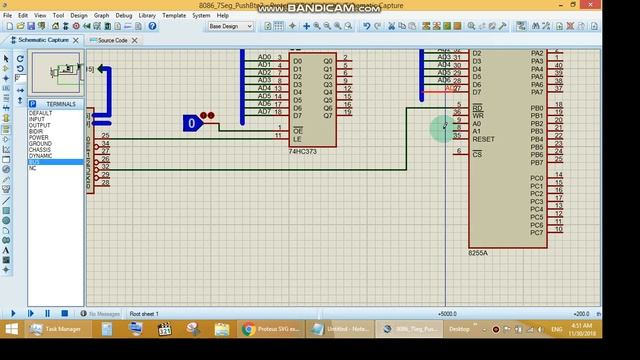This screenshot has height=360, width=640.
Task: Open the Home page toolbar icon
Action: point(55,26)
